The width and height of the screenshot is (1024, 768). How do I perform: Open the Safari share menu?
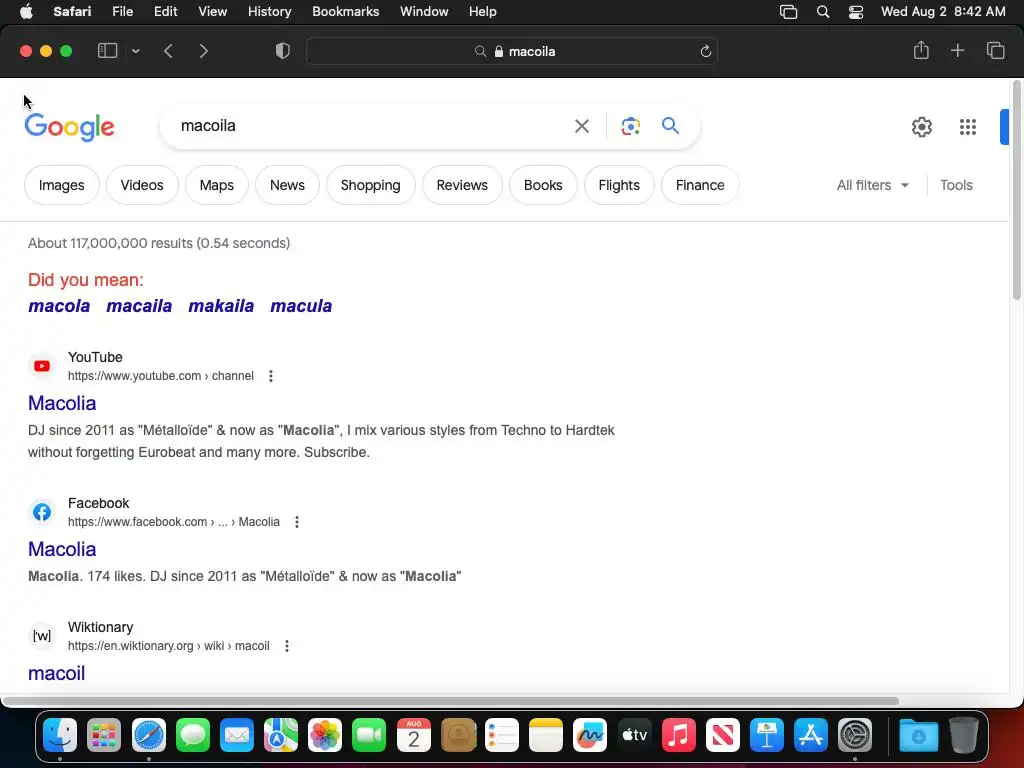pyautogui.click(x=921, y=50)
